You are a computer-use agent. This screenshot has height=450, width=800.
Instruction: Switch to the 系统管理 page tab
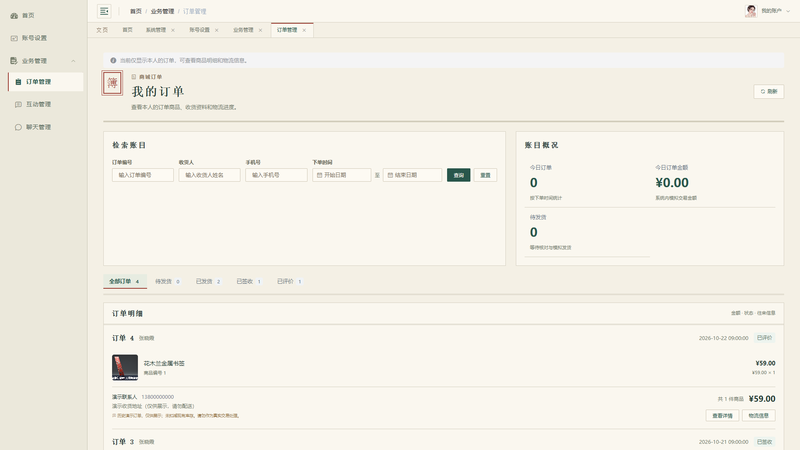coord(156,30)
